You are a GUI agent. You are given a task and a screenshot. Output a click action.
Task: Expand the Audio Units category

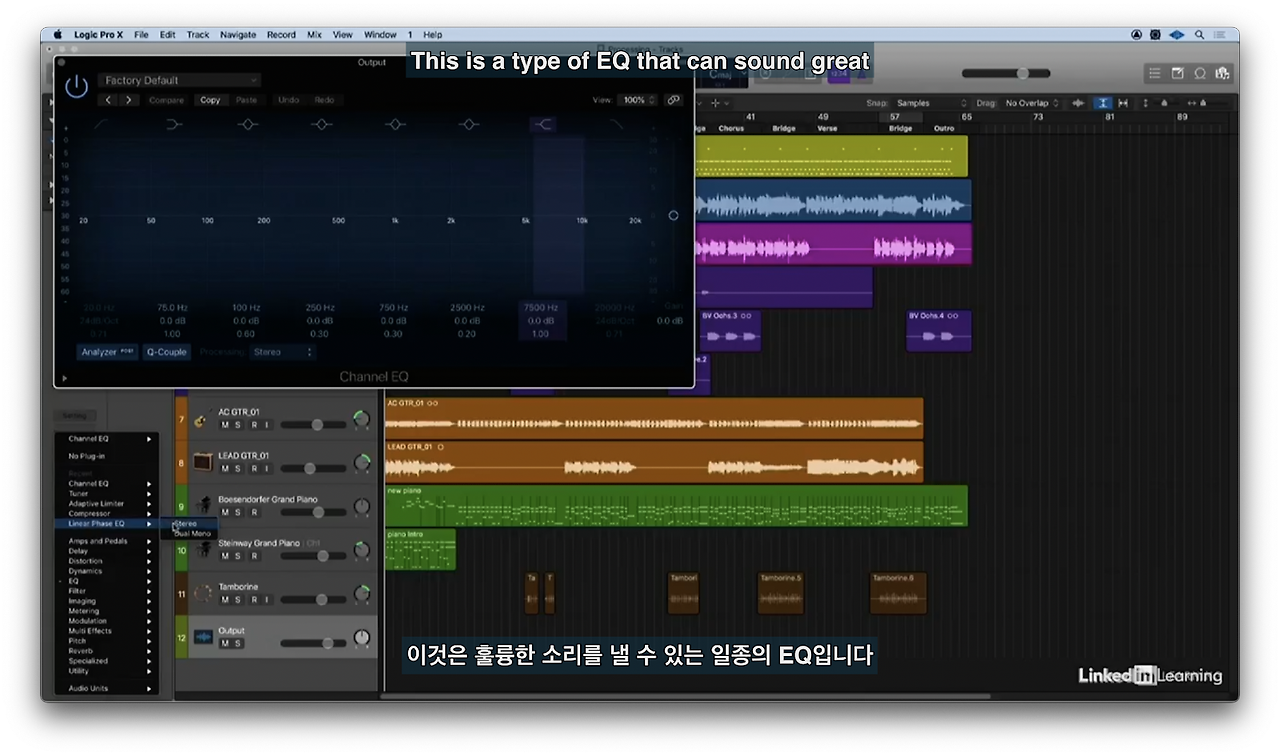(x=105, y=688)
